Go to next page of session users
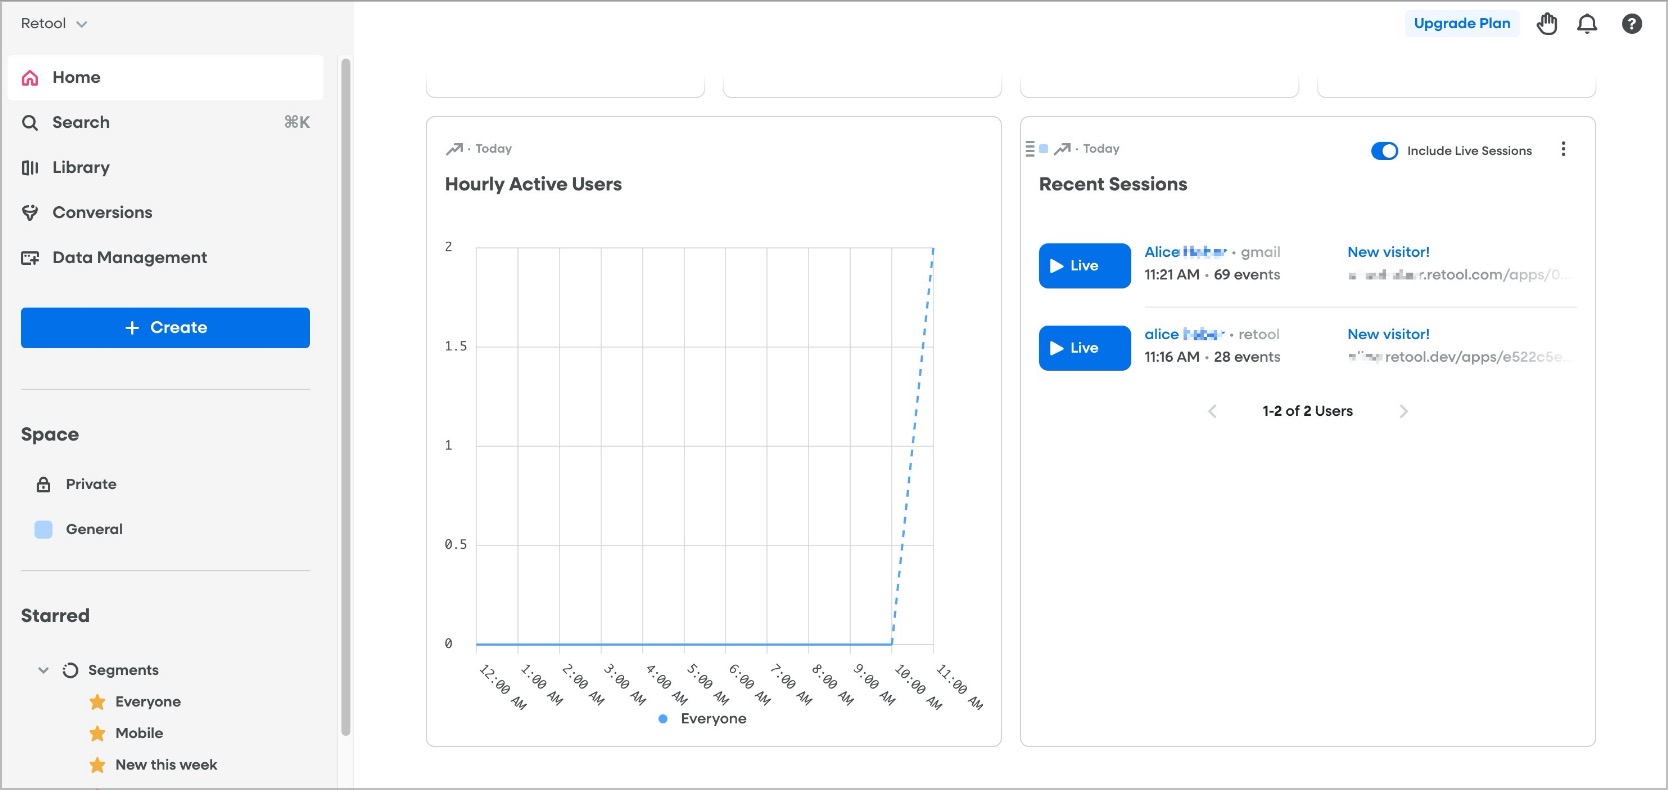 (1403, 411)
